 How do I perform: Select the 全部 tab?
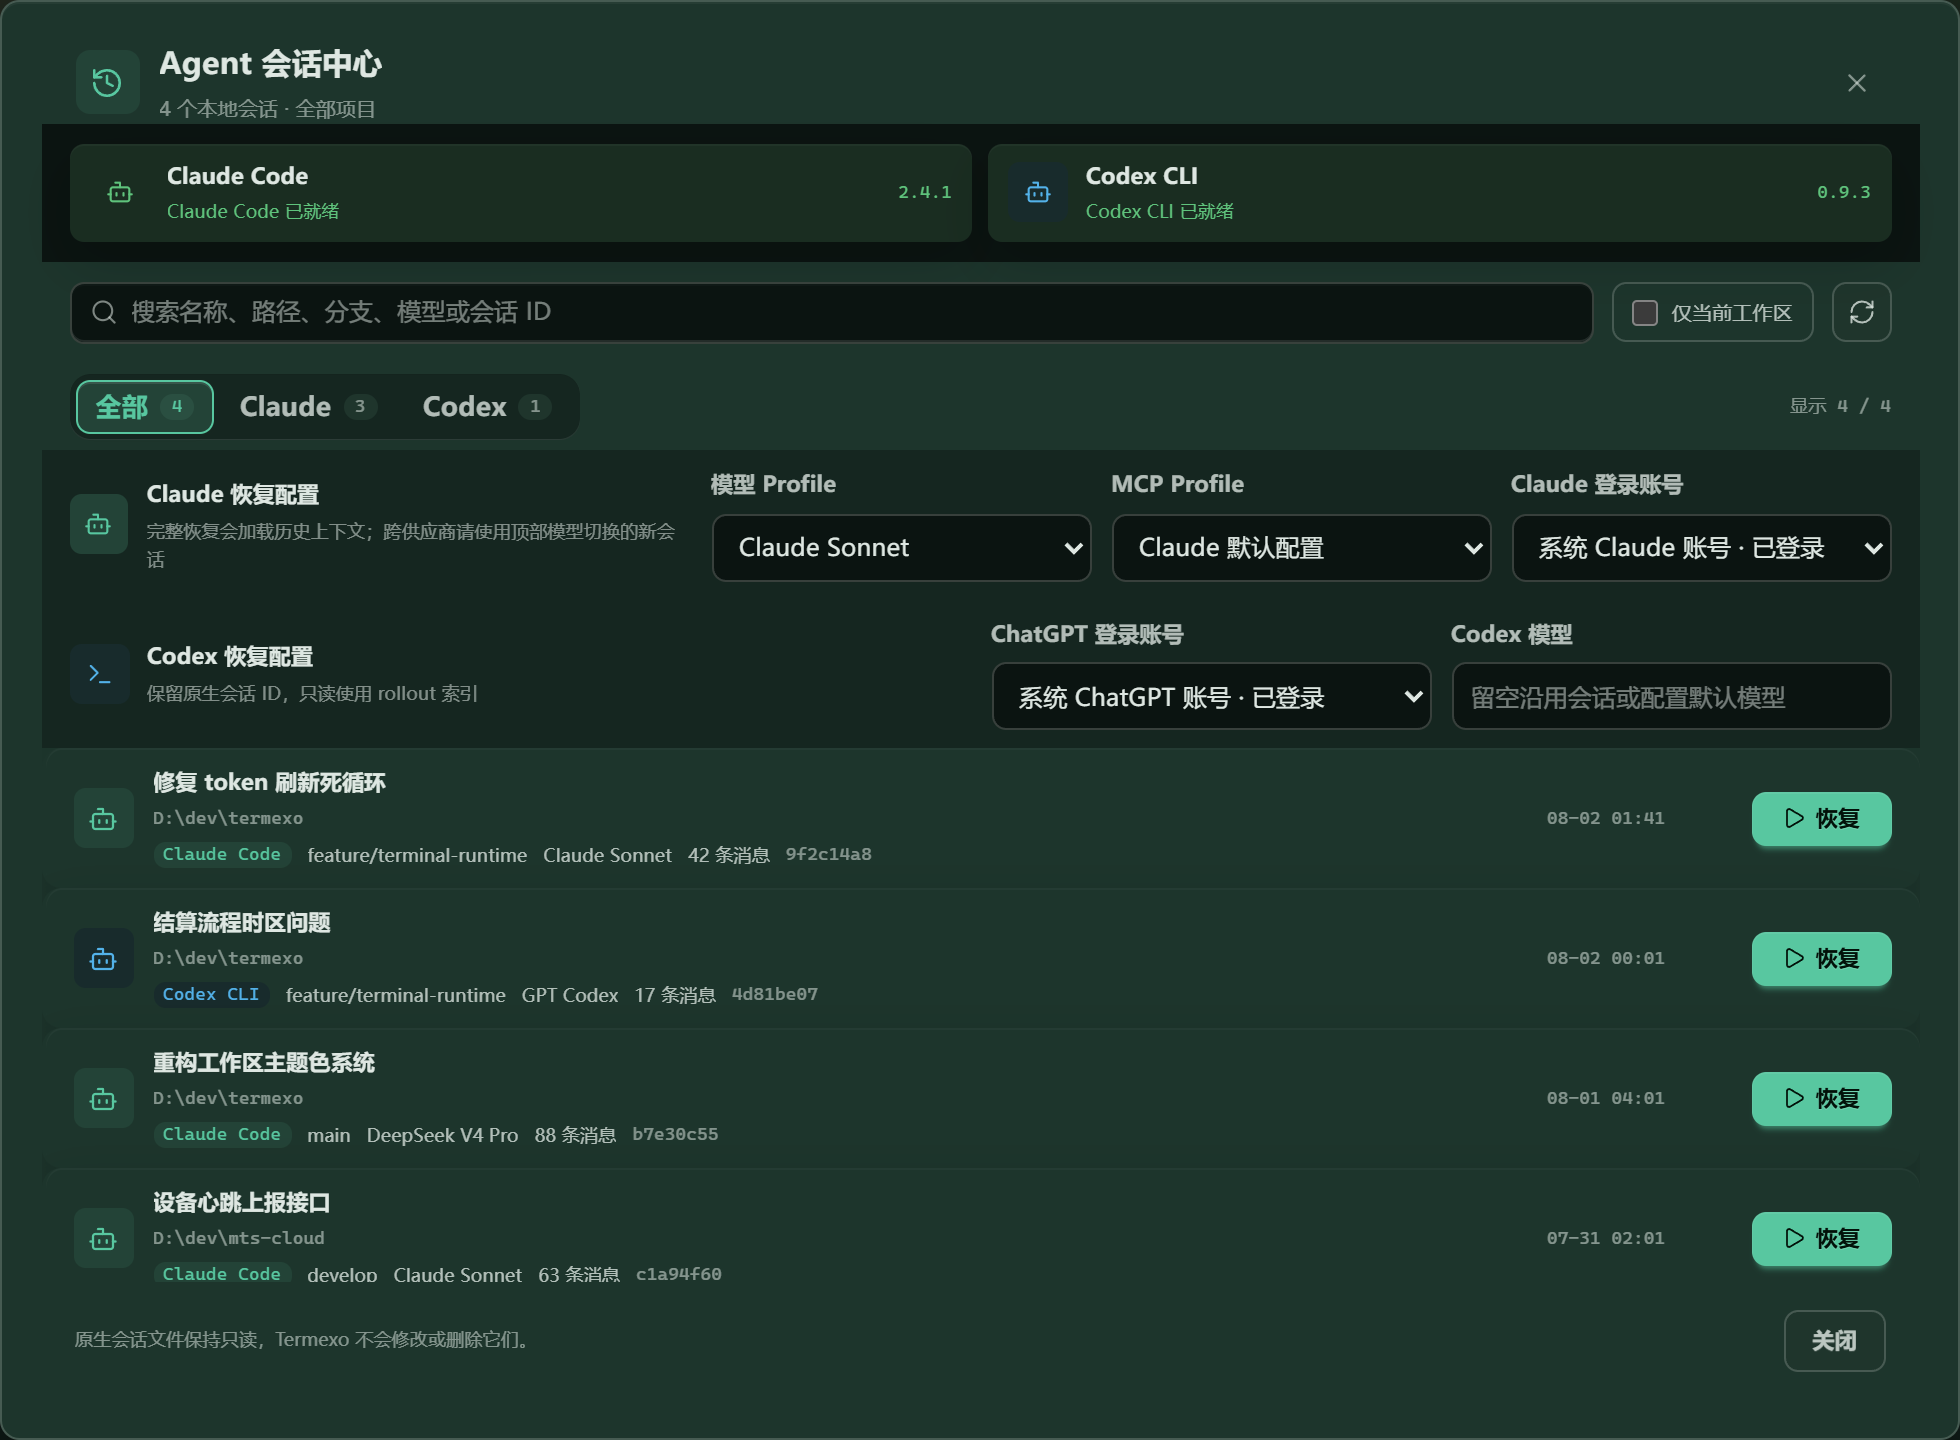tap(145, 407)
